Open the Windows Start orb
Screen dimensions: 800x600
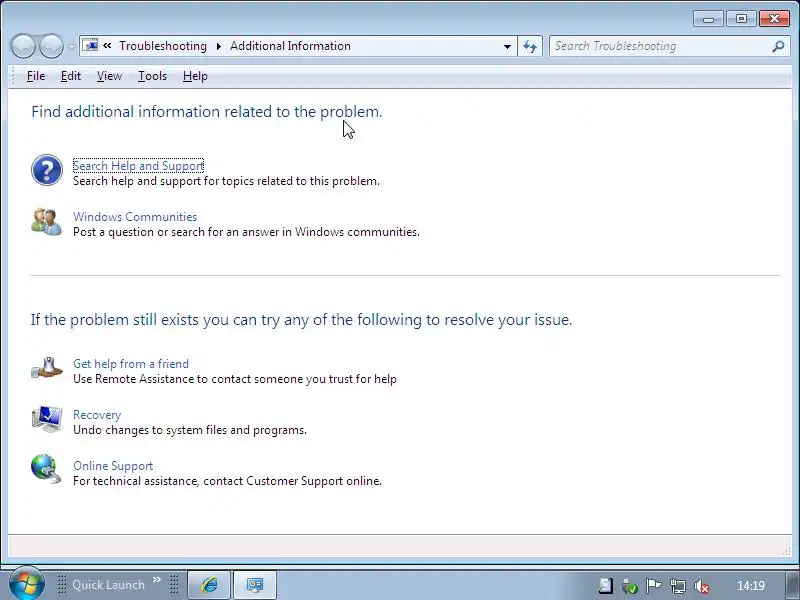coord(26,584)
